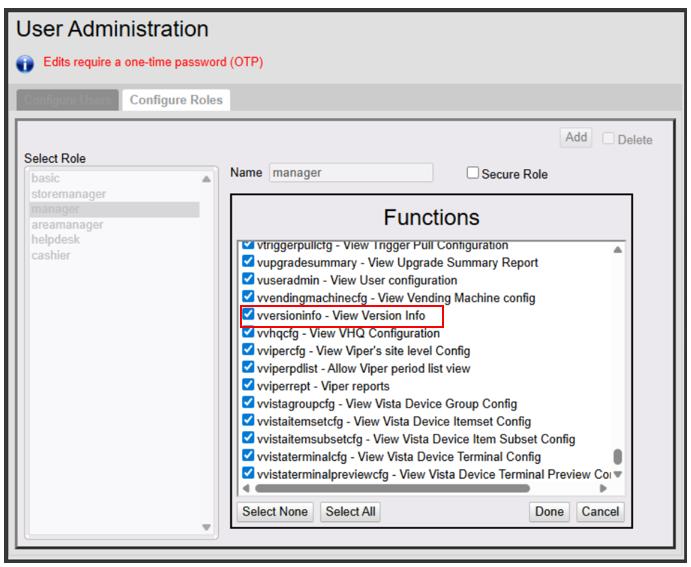
Task: Toggle the Delete checkbox
Action: [608, 138]
